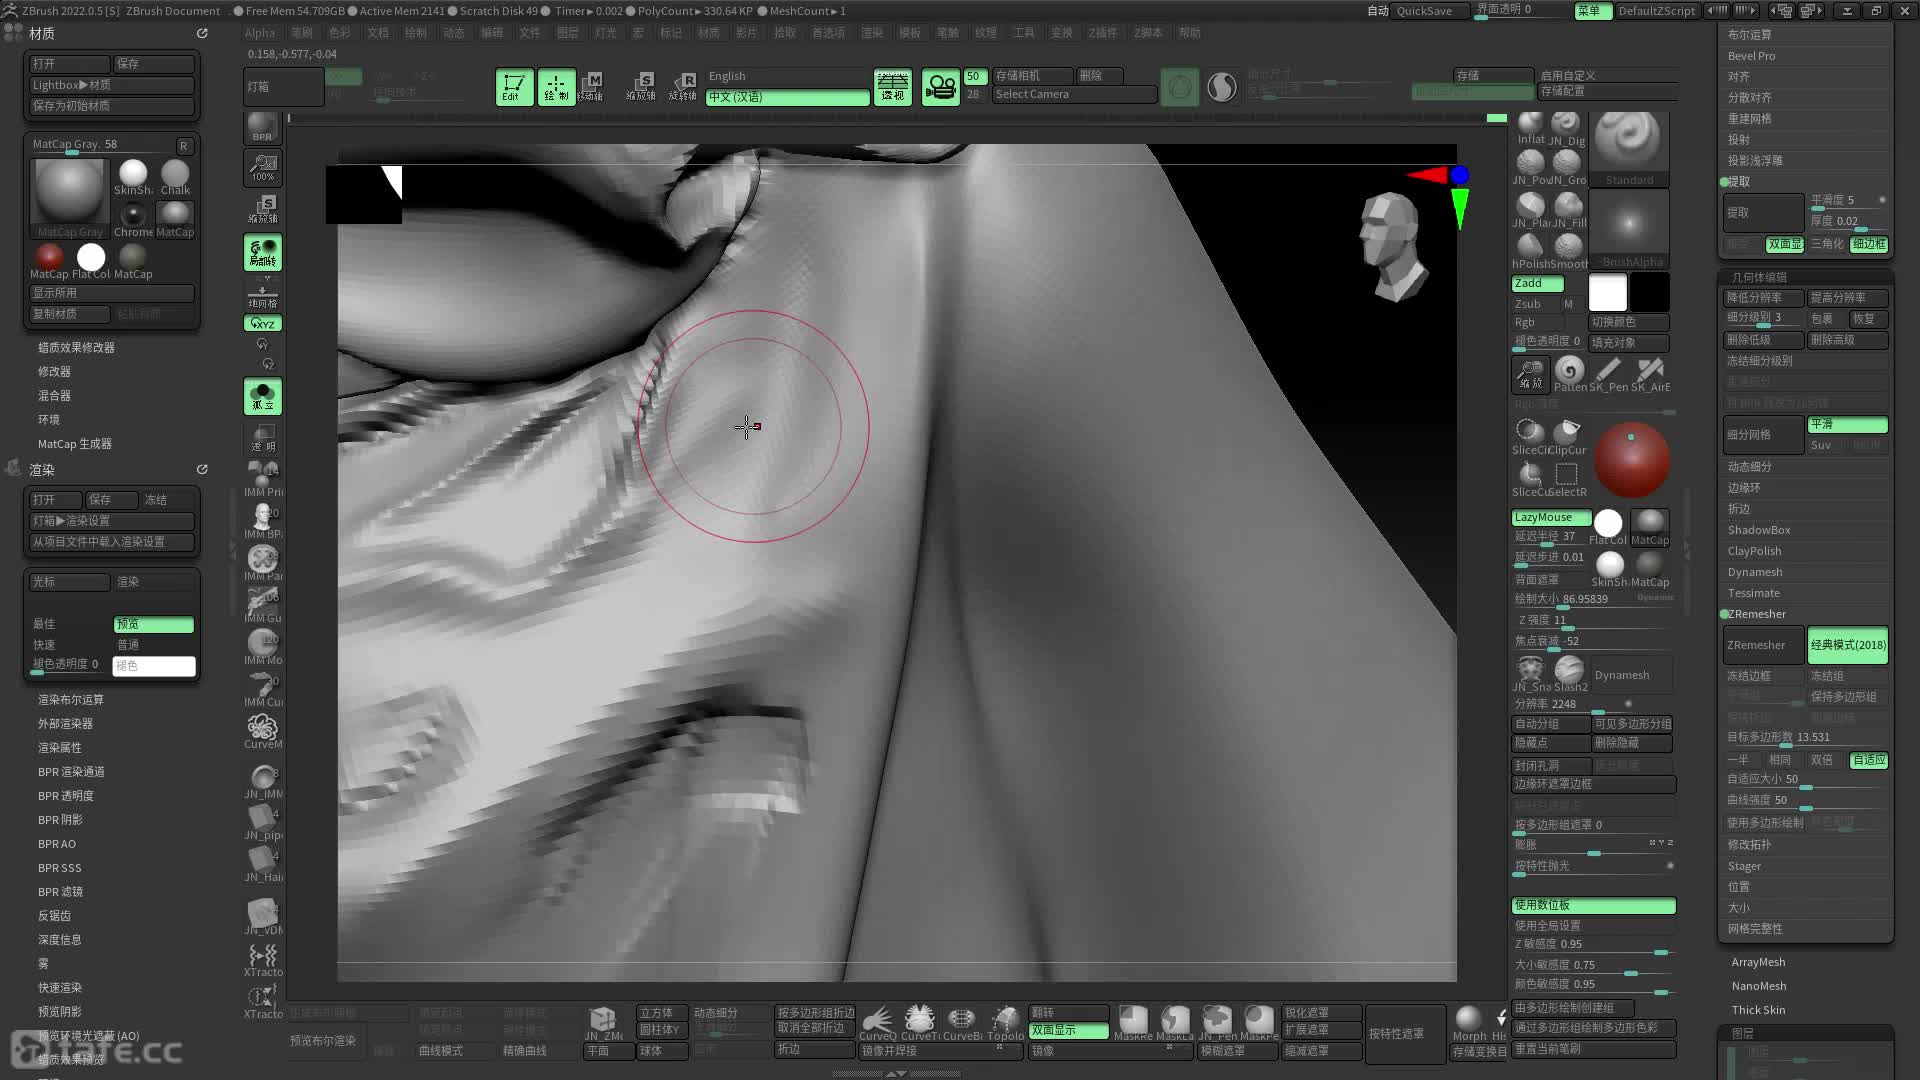The width and height of the screenshot is (1920, 1080).
Task: Click the 100% actual size icon
Action: (x=263, y=167)
